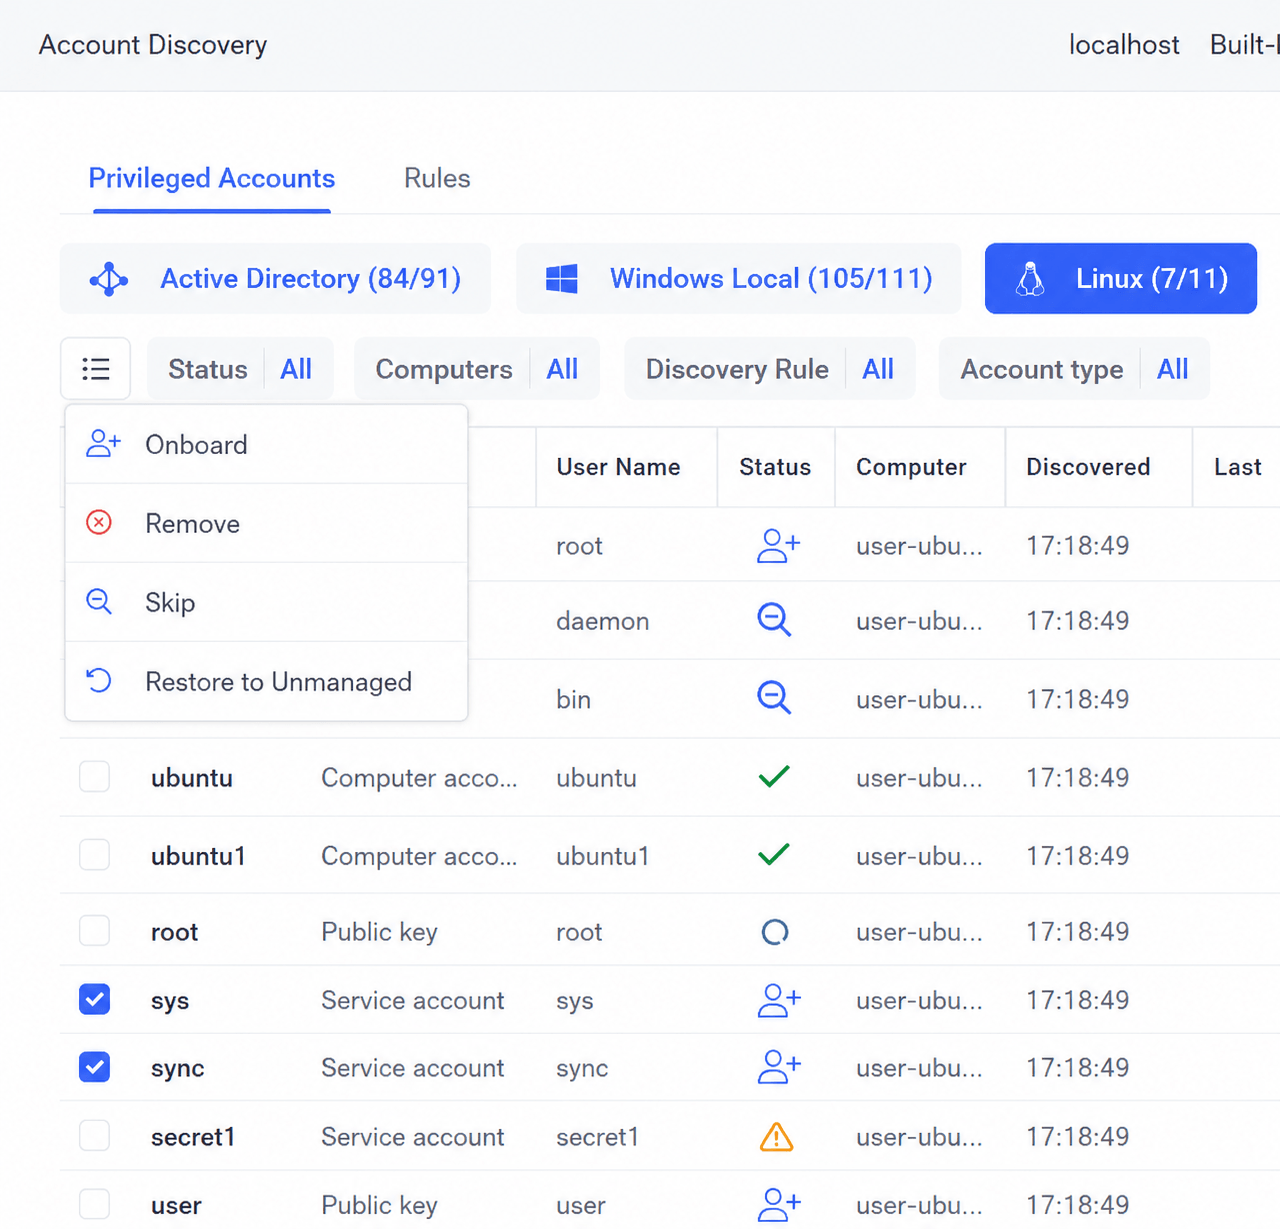Viewport: 1280px width, 1229px height.
Task: Click the user name bin
Action: click(573, 699)
